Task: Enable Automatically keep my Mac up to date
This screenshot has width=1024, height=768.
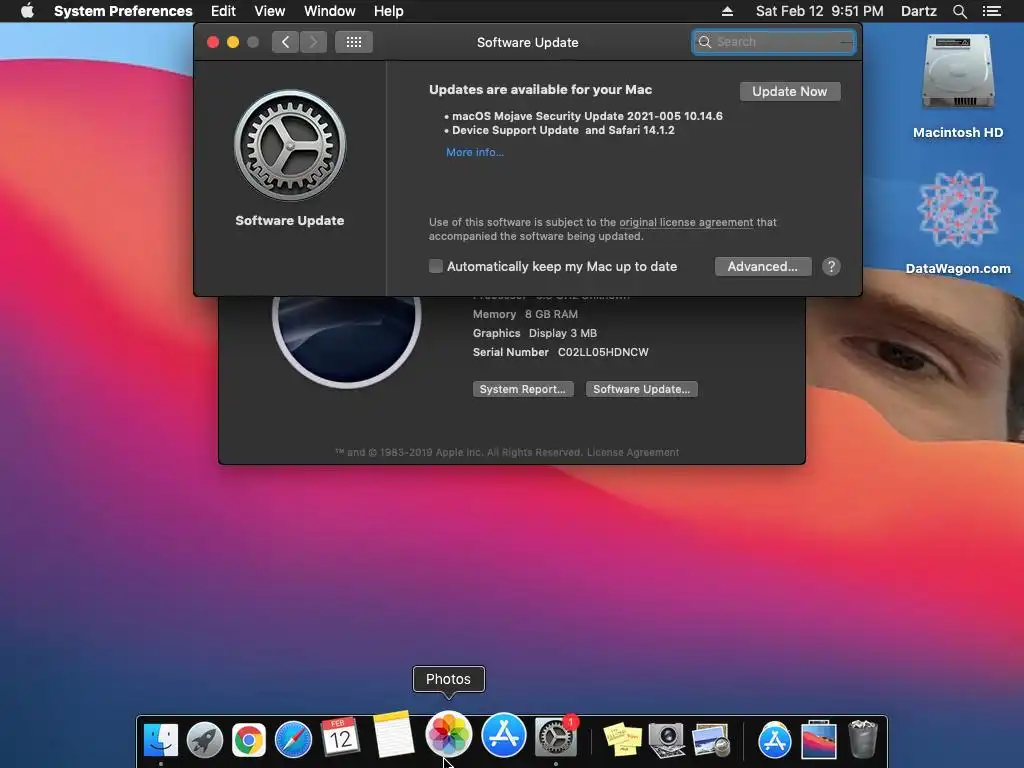Action: point(436,266)
